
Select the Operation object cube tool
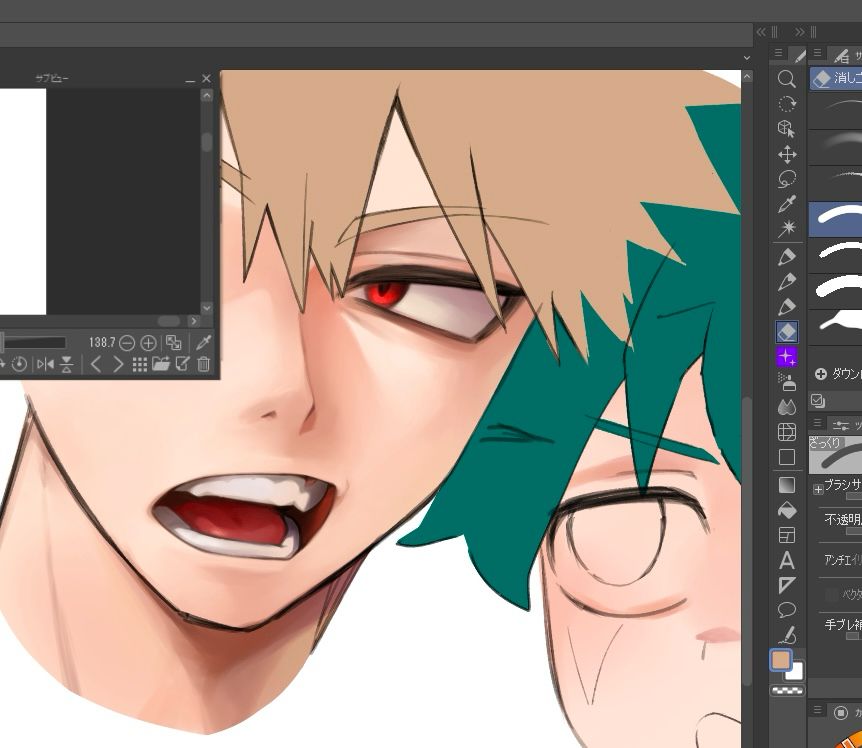click(787, 129)
